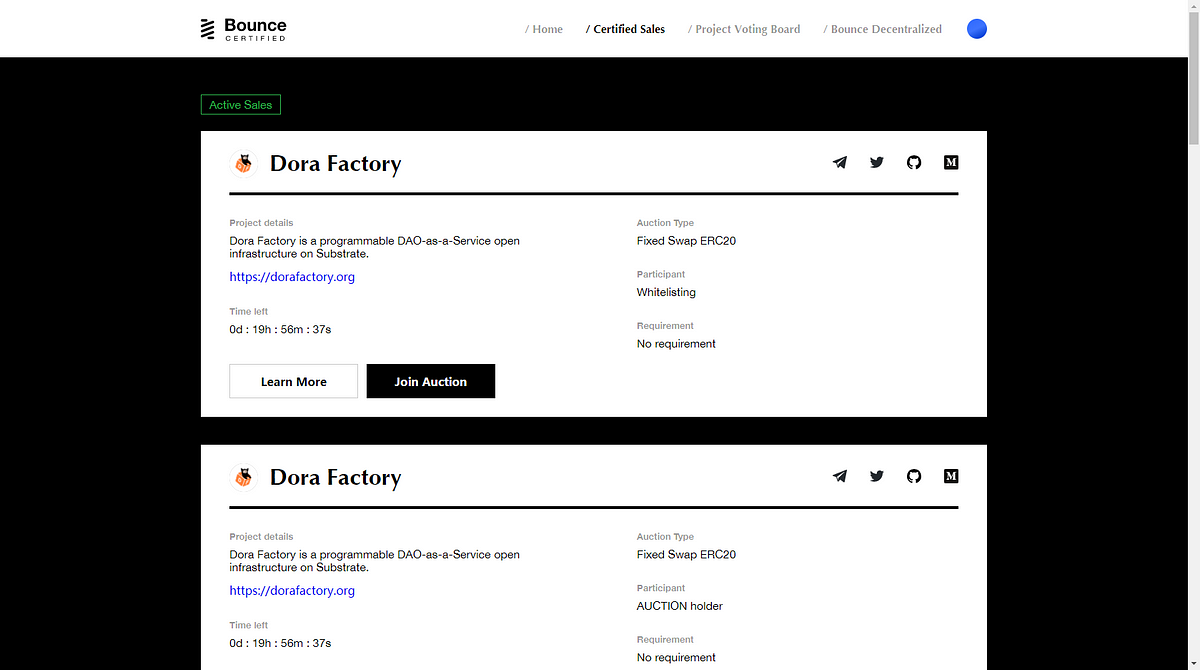Screen dimensions: 1200x670
Task: Select the Active Sales tab
Action: click(x=240, y=105)
